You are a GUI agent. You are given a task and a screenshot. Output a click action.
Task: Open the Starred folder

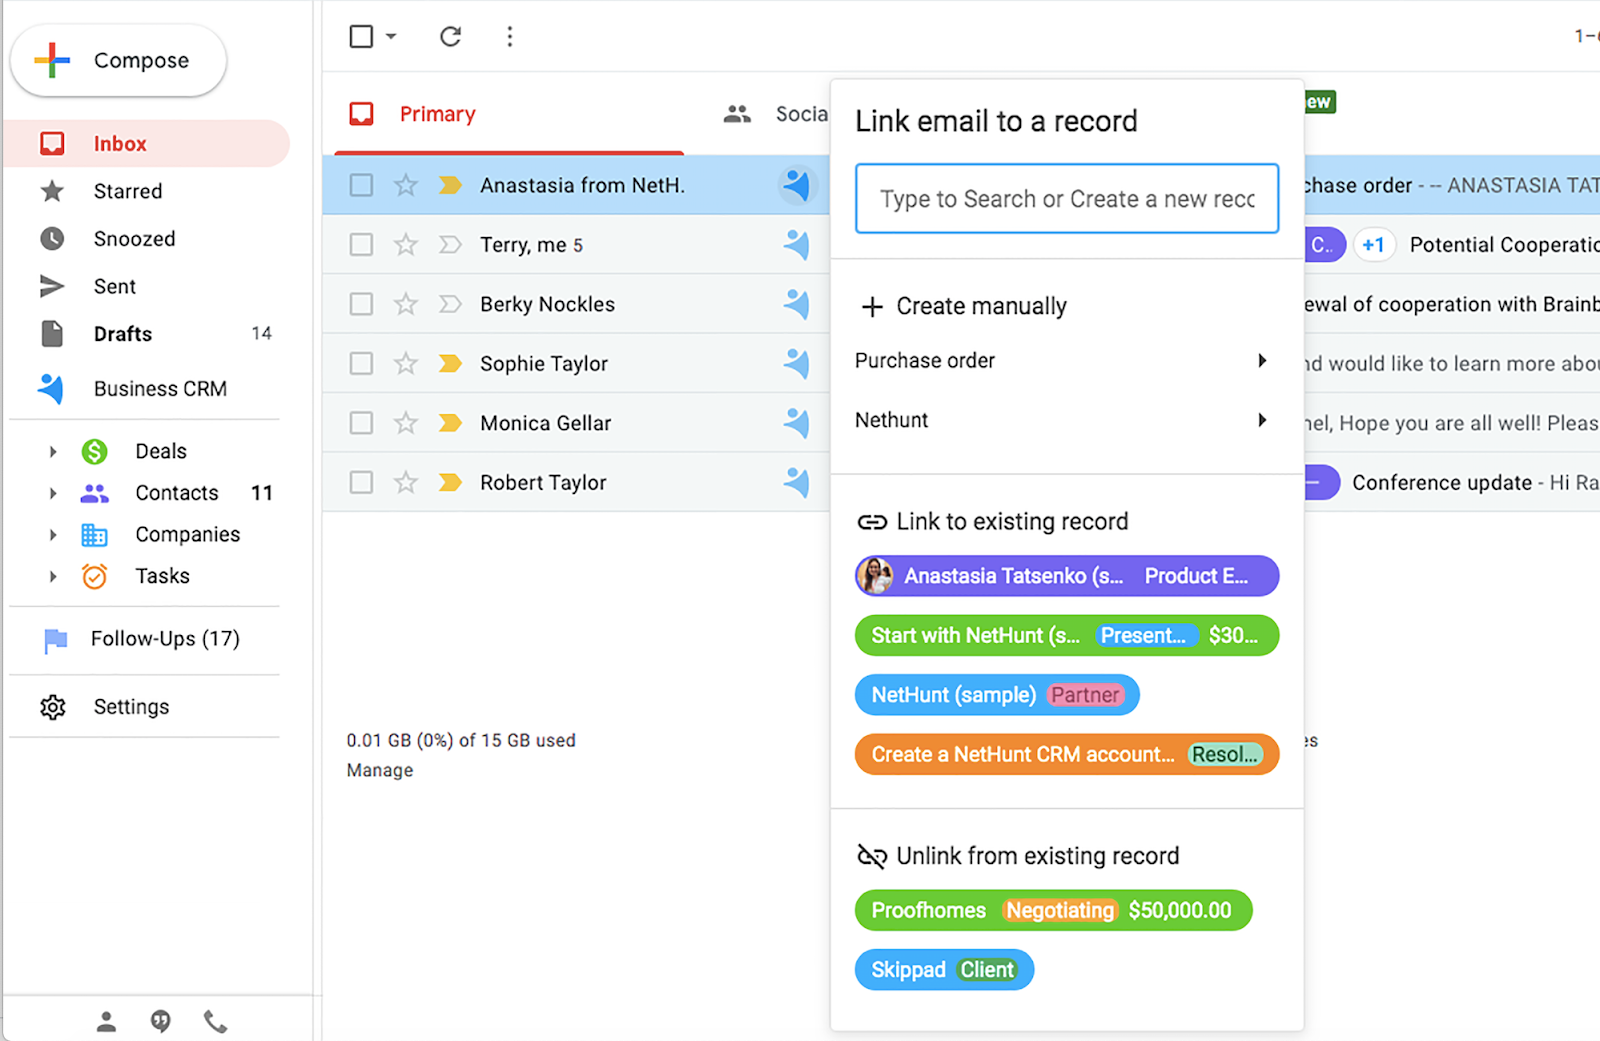point(128,191)
